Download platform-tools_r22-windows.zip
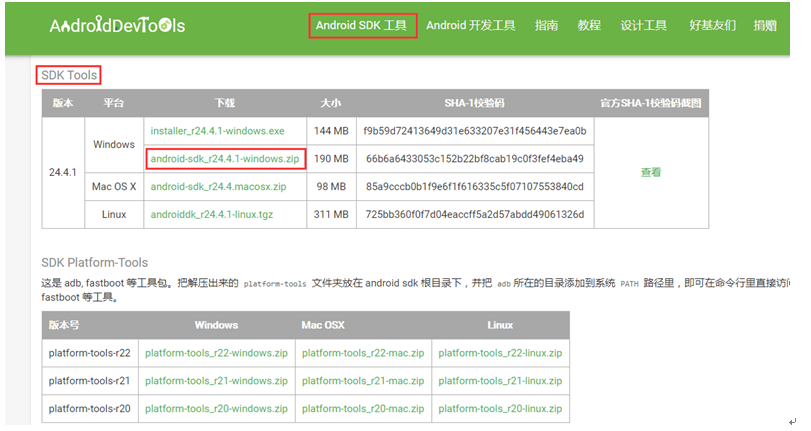The height and width of the screenshot is (431, 811). [216, 353]
